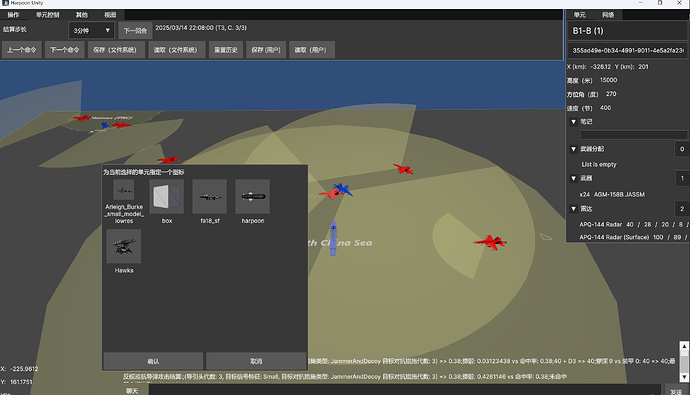The image size is (690, 395).
Task: Click the 下一回合 next turn button
Action: coord(135,31)
